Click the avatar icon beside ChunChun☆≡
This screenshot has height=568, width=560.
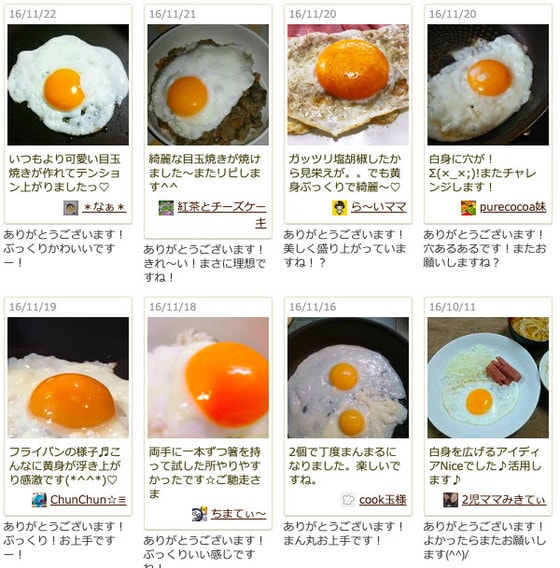[39, 500]
